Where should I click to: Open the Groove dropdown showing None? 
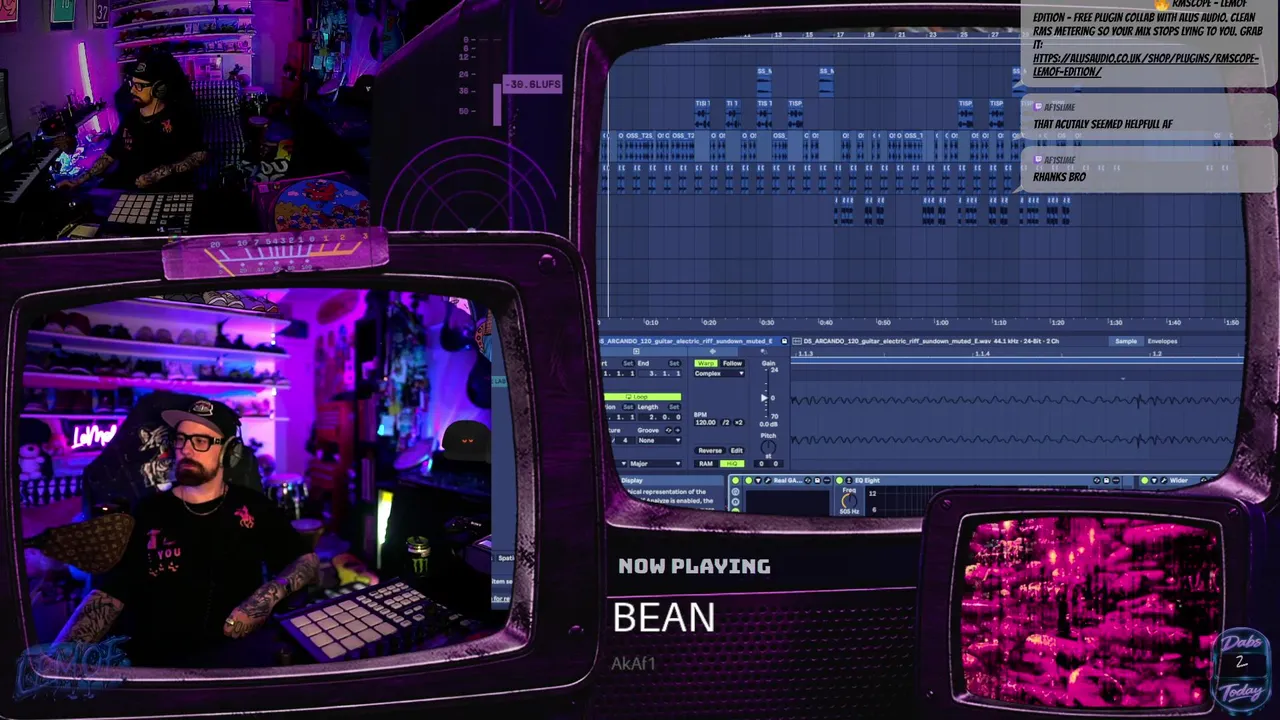click(x=659, y=440)
